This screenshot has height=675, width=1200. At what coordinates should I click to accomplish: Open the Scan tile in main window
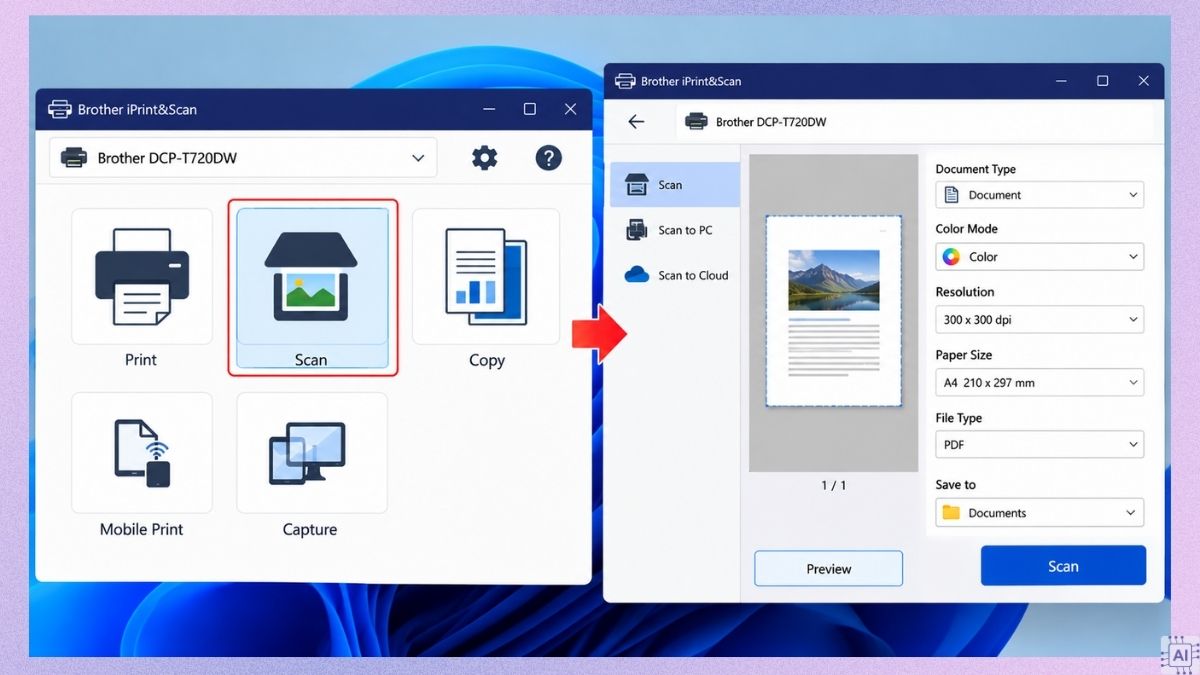pyautogui.click(x=312, y=288)
